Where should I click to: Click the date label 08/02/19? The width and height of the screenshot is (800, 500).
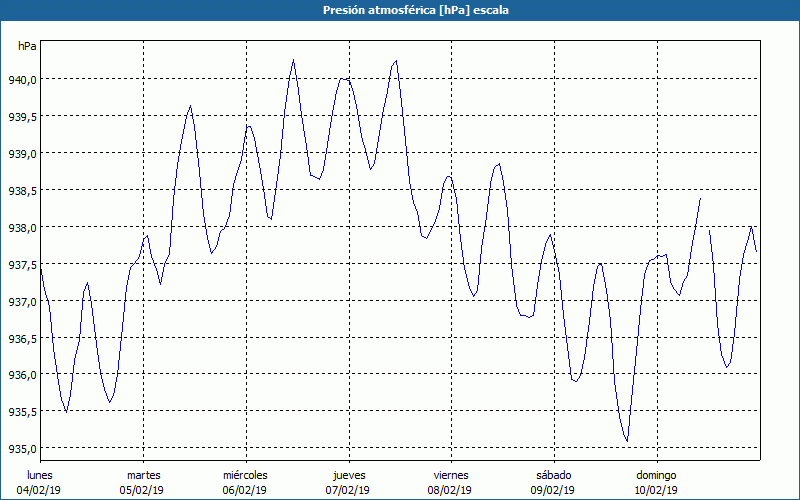[449, 490]
